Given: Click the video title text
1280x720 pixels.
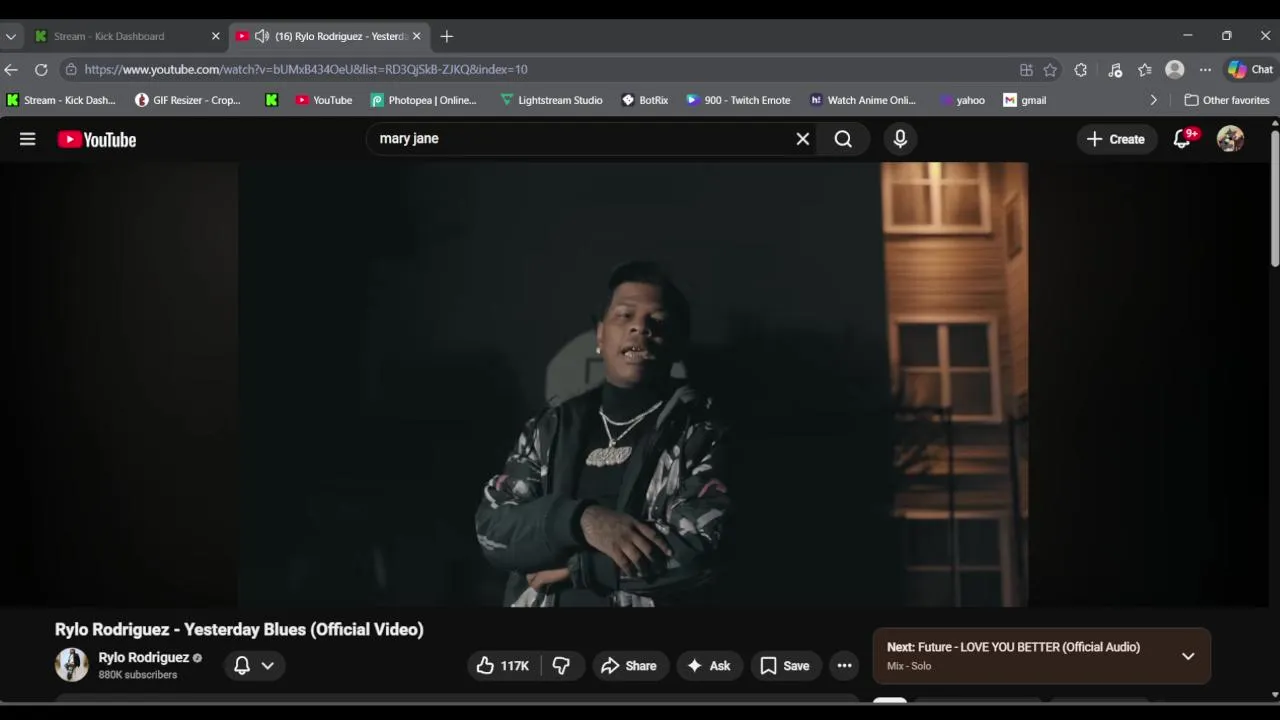Looking at the screenshot, I should click(239, 630).
